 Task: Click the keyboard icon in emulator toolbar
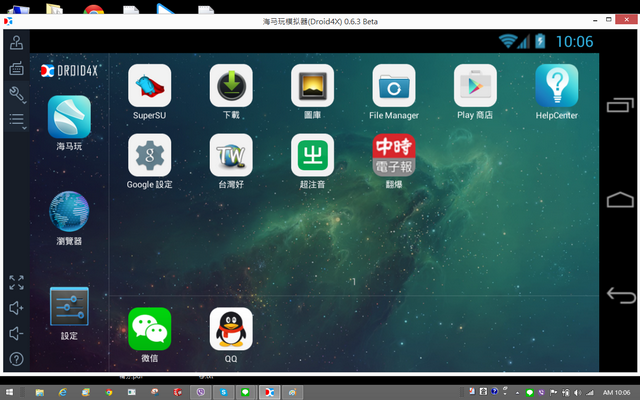16,68
